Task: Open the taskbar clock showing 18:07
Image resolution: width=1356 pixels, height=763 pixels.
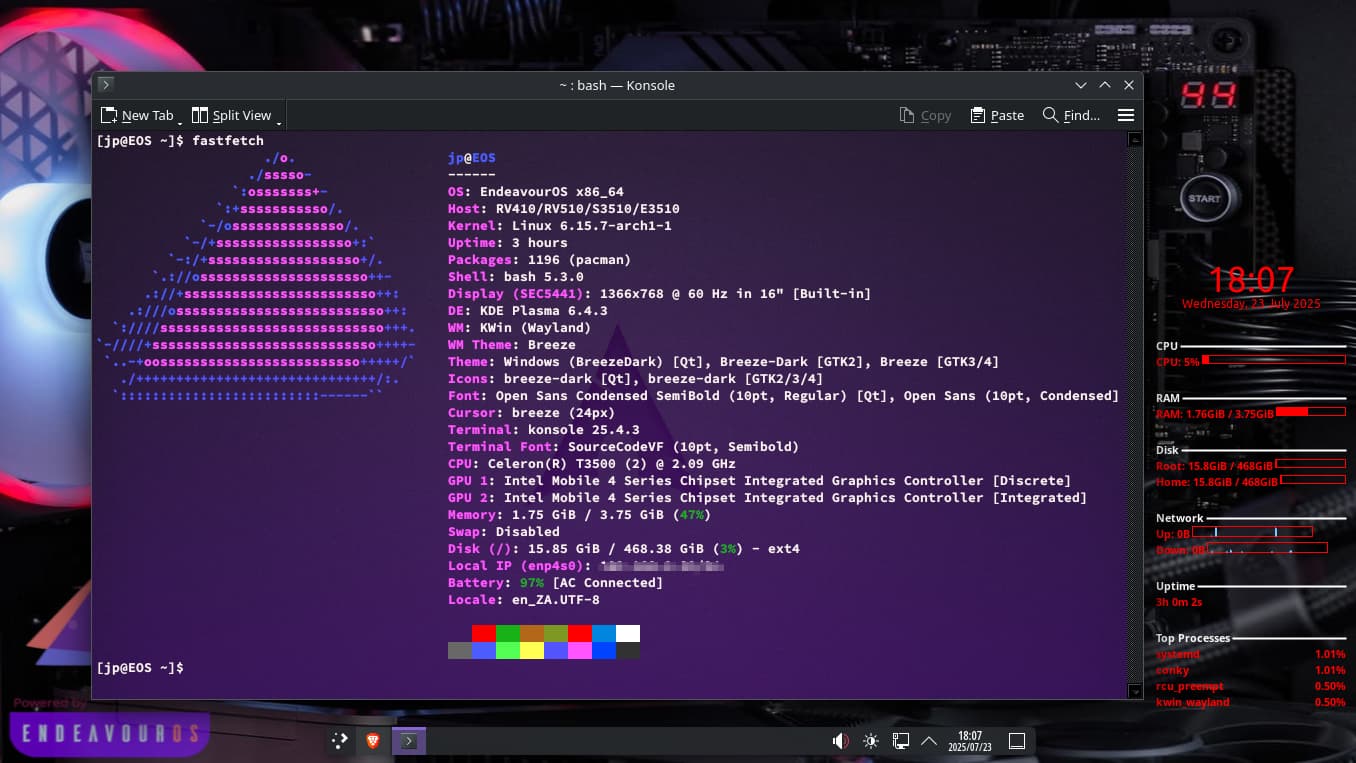Action: [970, 741]
